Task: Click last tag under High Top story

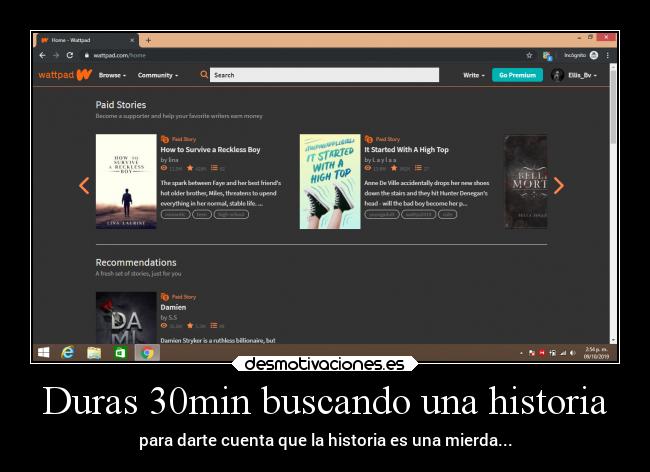Action: point(447,214)
